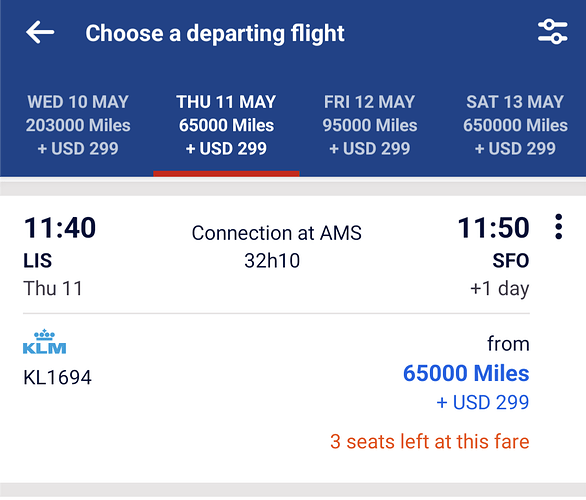This screenshot has width=586, height=500.
Task: Click the + USD 299 fare surcharge
Action: click(482, 402)
